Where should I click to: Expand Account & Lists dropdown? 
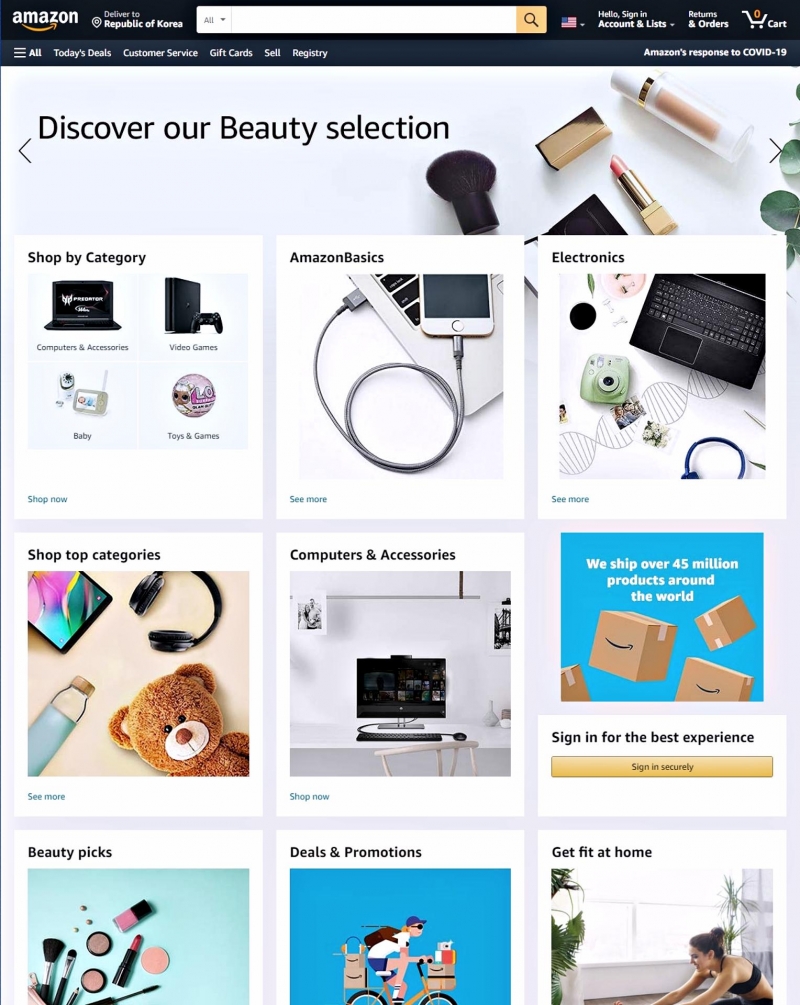click(x=636, y=19)
